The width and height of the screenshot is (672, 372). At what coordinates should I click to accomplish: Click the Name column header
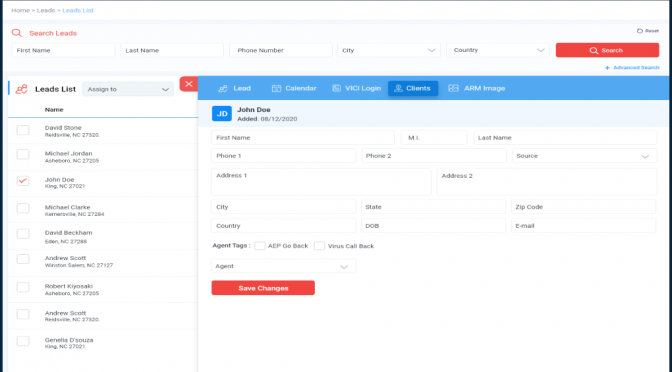pos(54,110)
